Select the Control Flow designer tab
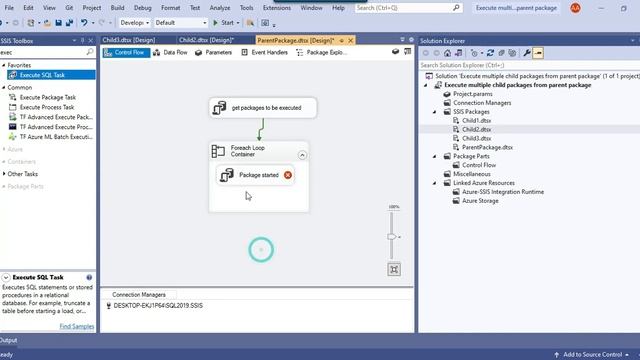The height and width of the screenshot is (360, 640). 126,53
